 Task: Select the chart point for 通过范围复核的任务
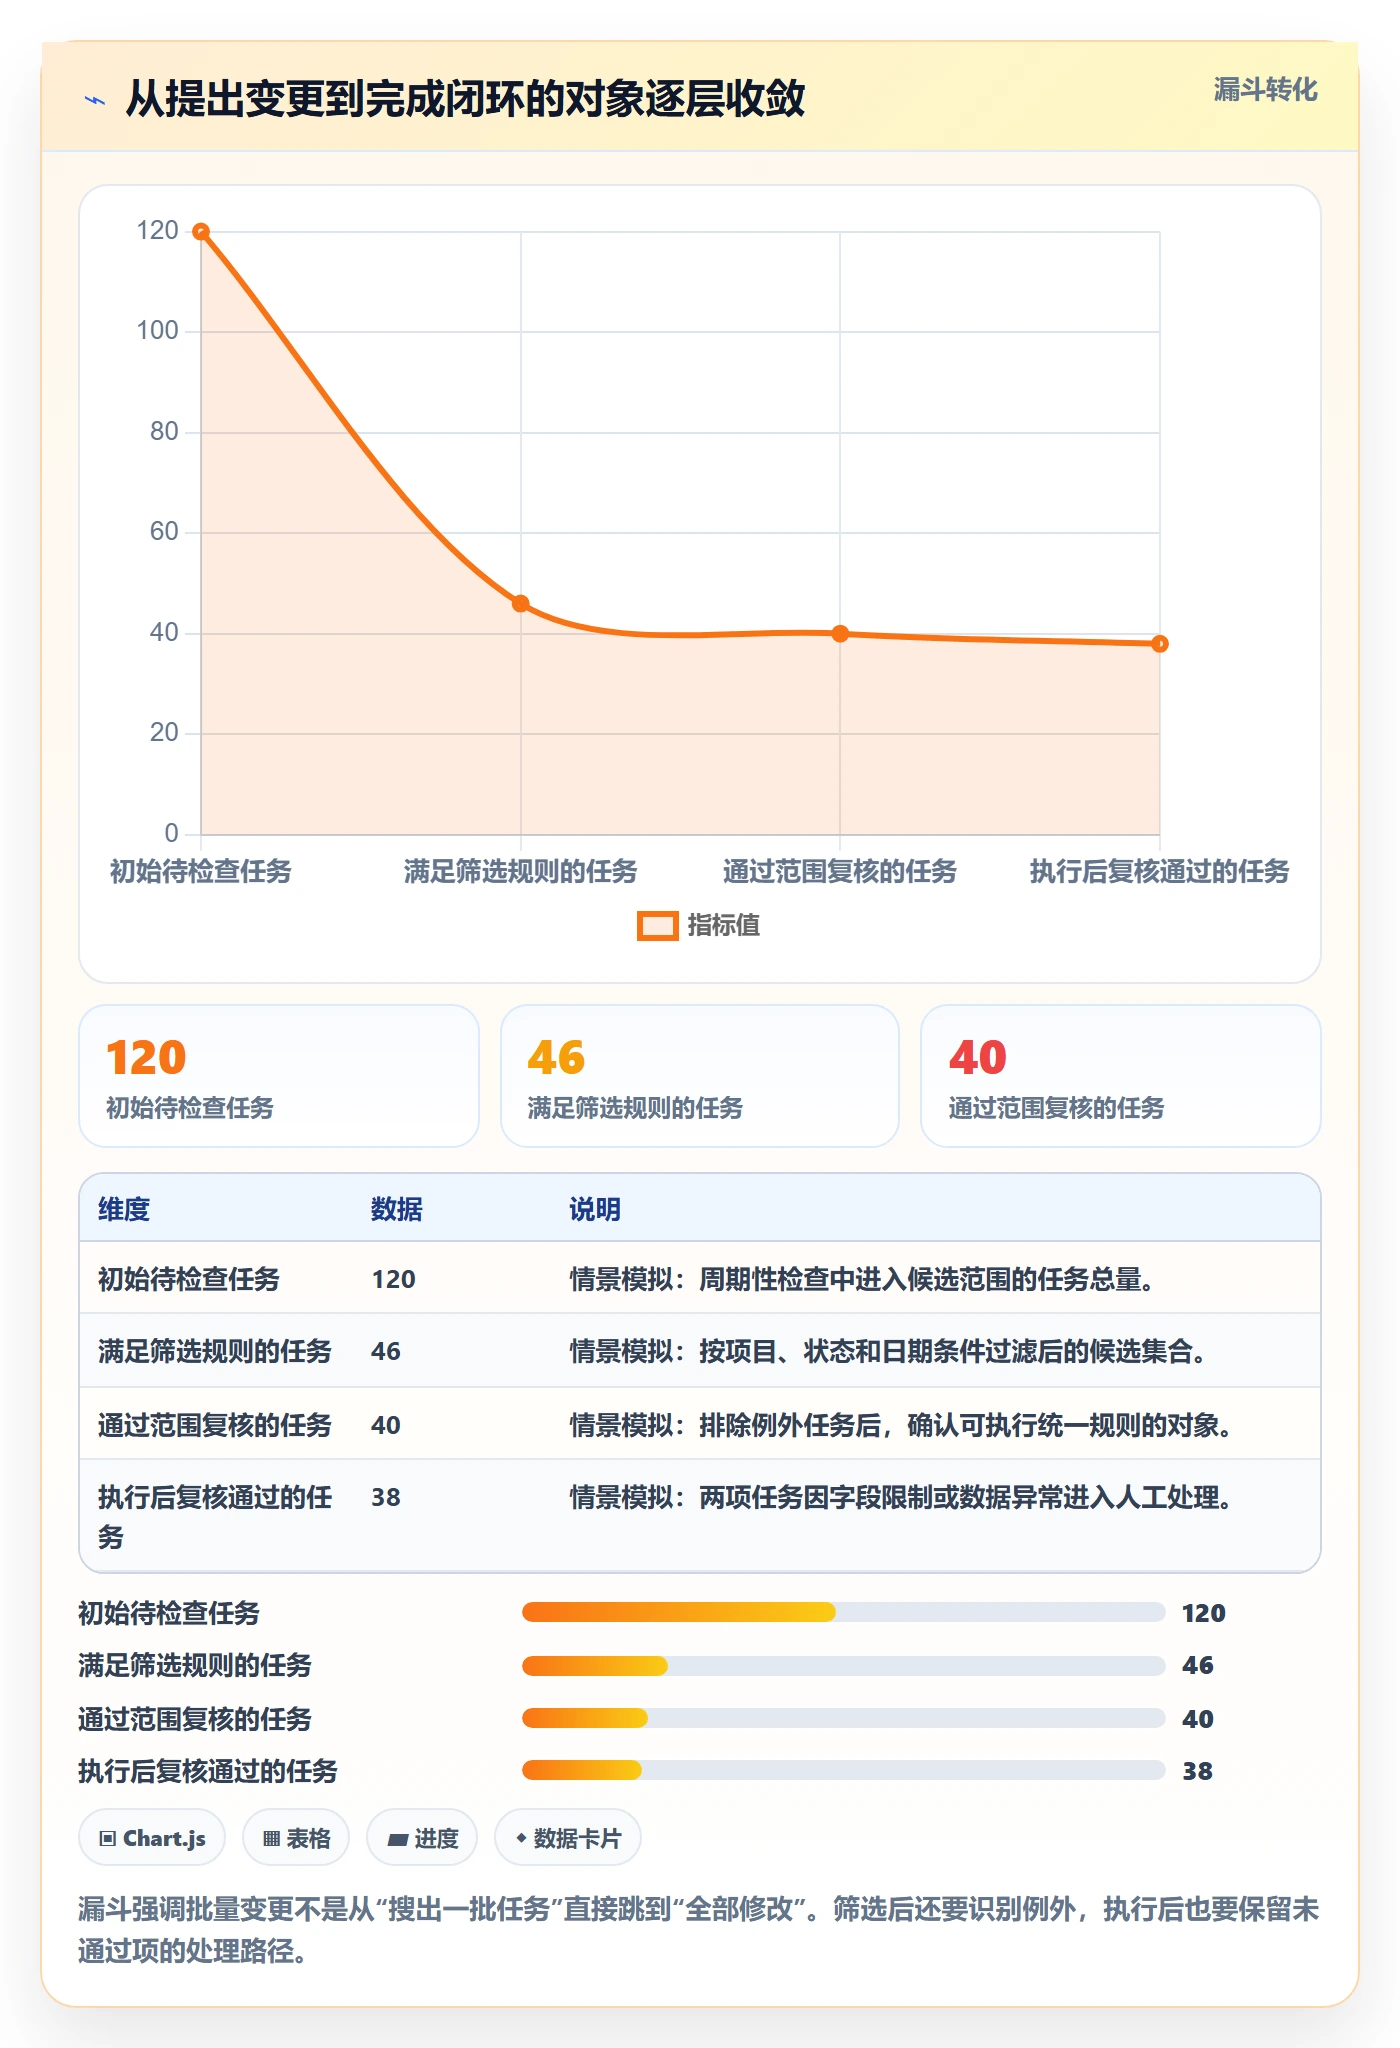pos(840,633)
